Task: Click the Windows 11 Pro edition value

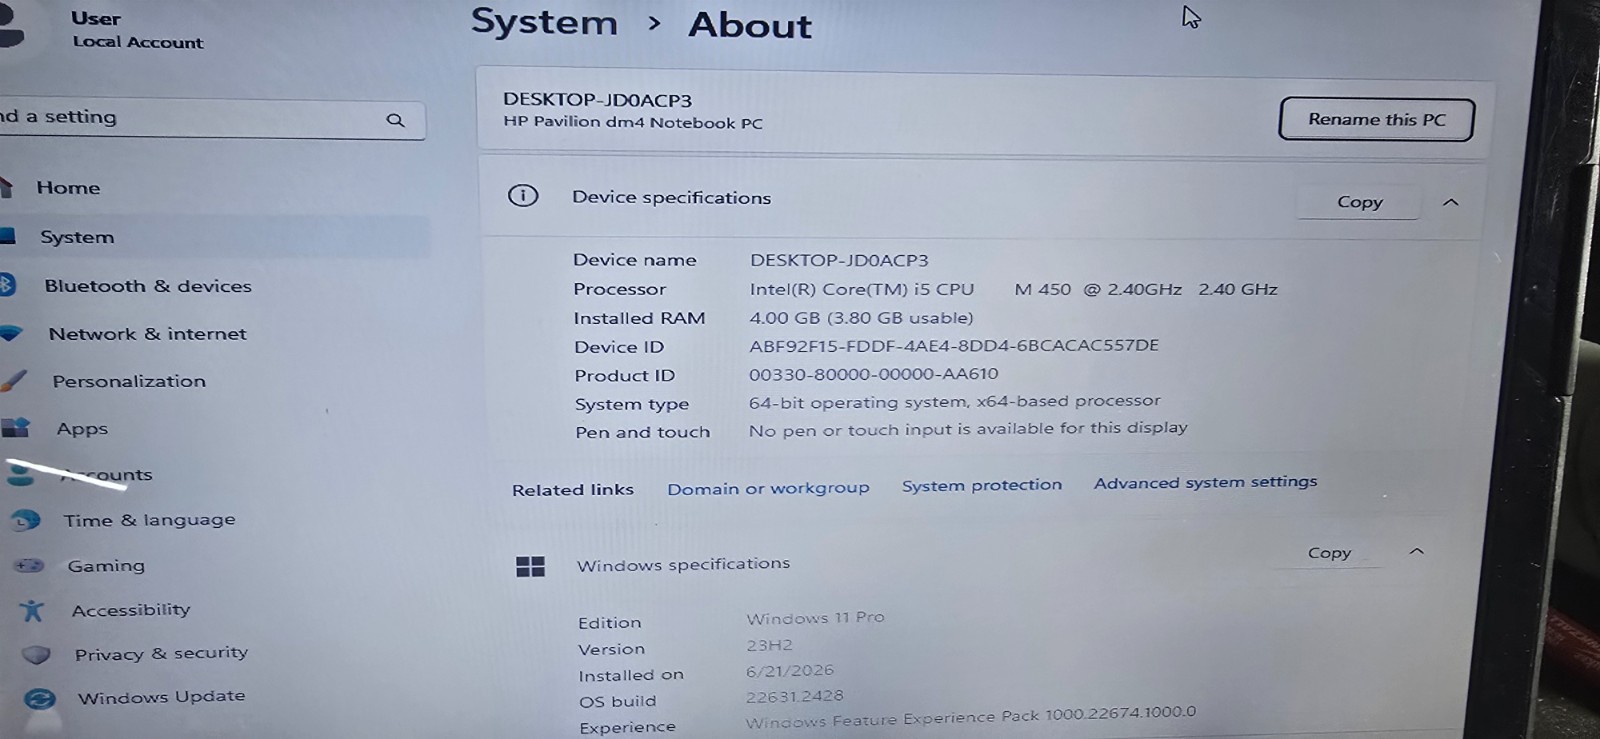Action: [815, 618]
